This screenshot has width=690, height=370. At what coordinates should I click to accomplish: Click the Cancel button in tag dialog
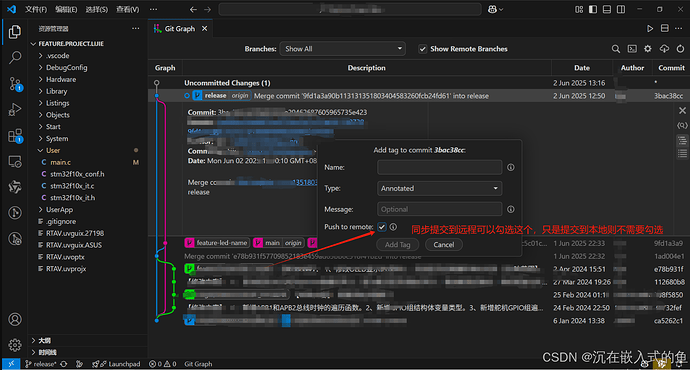(444, 245)
